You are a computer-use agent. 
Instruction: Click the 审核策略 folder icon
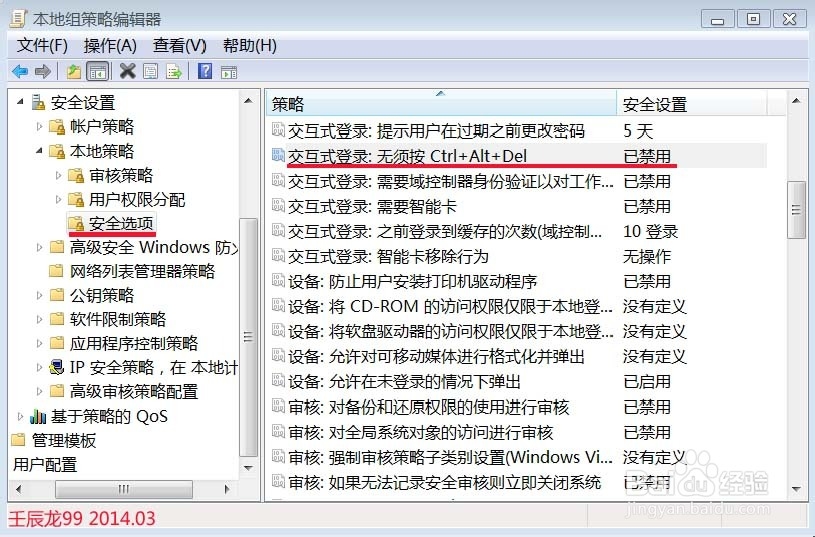point(76,175)
